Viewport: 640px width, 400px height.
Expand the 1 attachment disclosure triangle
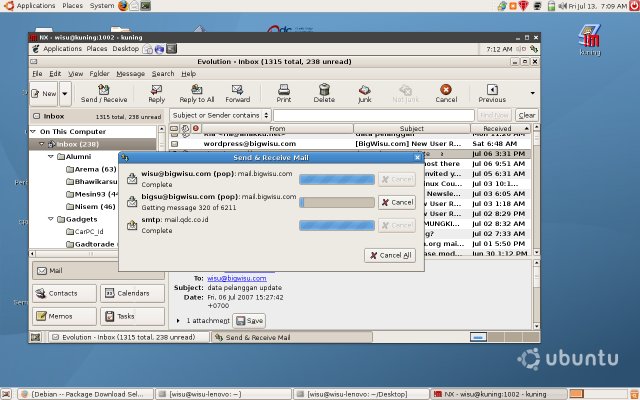click(x=178, y=321)
